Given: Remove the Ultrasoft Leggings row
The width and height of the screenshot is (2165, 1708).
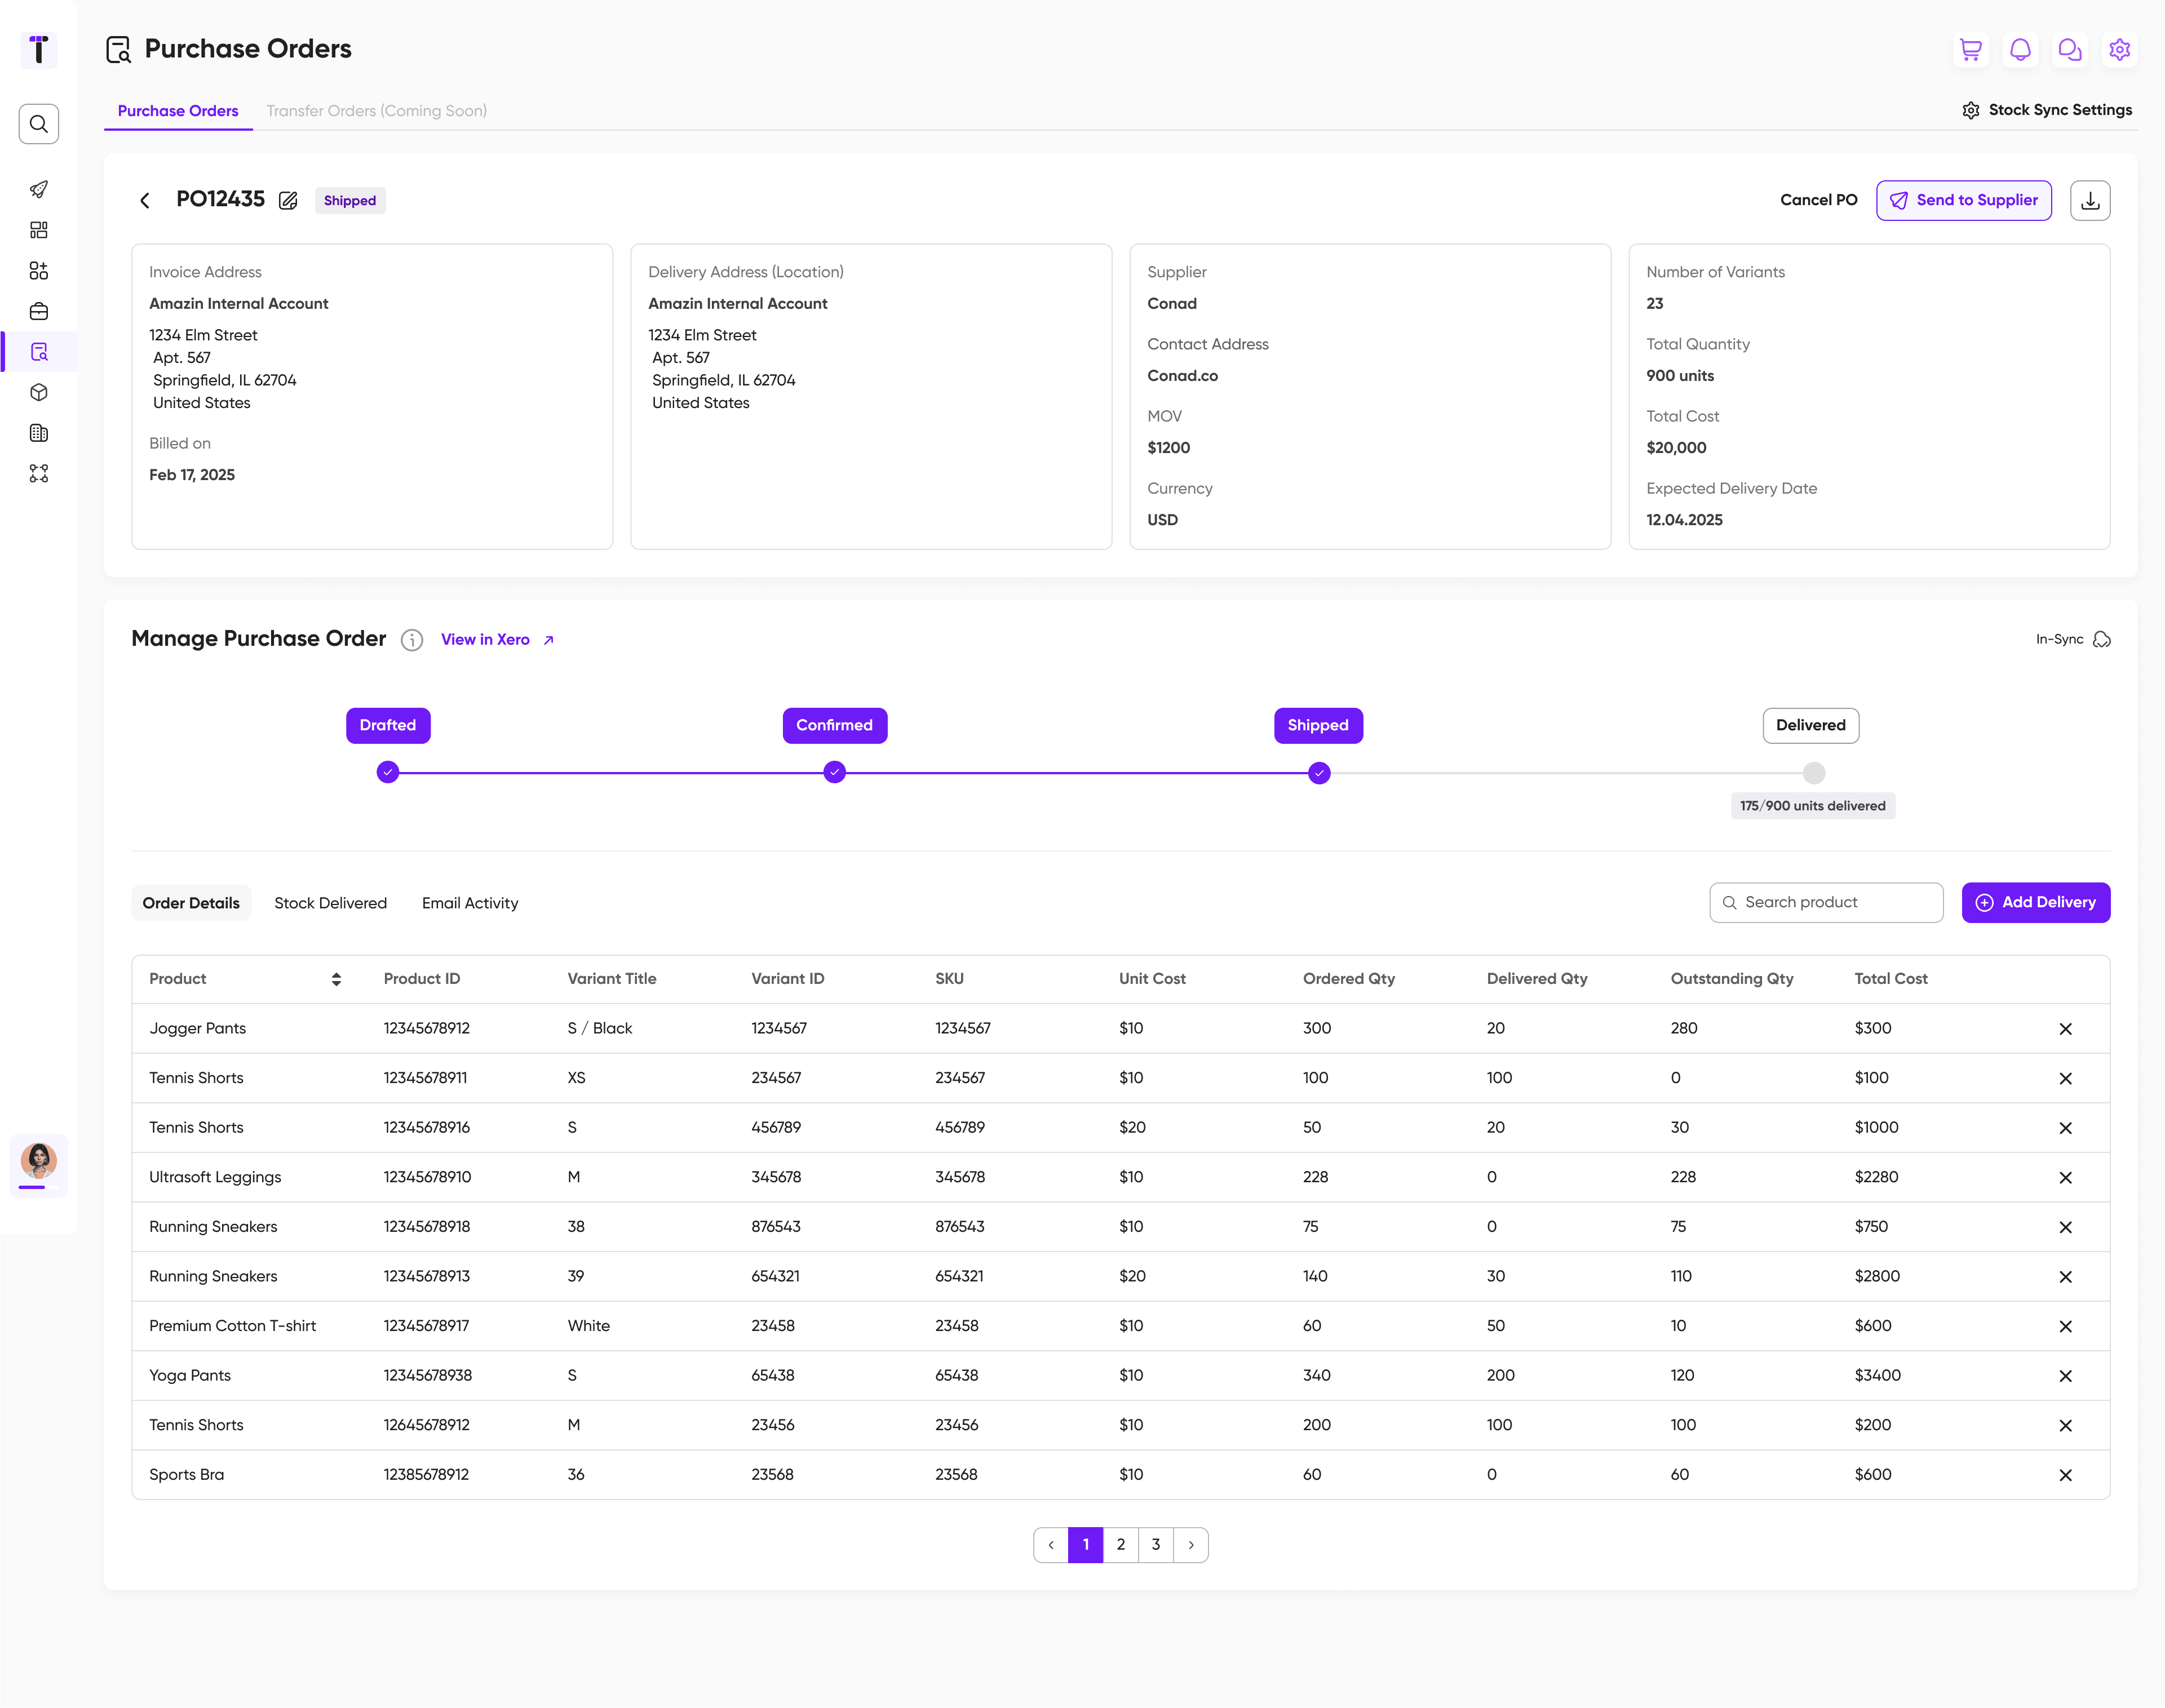Looking at the screenshot, I should pos(2066,1177).
